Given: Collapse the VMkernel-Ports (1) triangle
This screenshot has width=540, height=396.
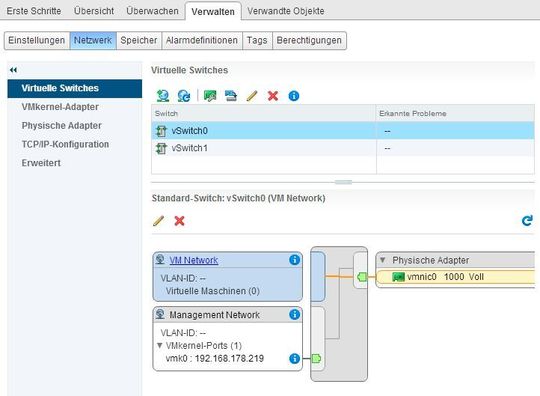Looking at the screenshot, I should pyautogui.click(x=159, y=345).
